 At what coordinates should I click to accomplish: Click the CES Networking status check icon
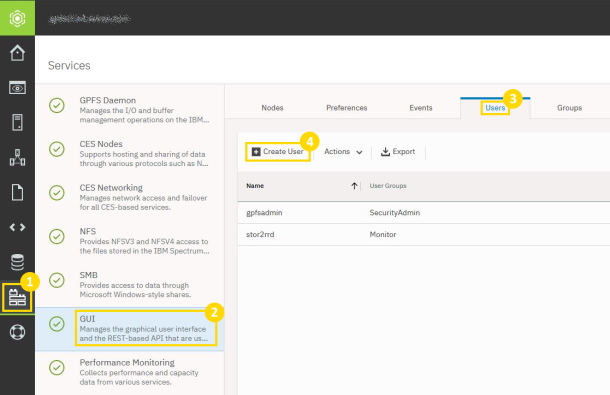pyautogui.click(x=57, y=193)
